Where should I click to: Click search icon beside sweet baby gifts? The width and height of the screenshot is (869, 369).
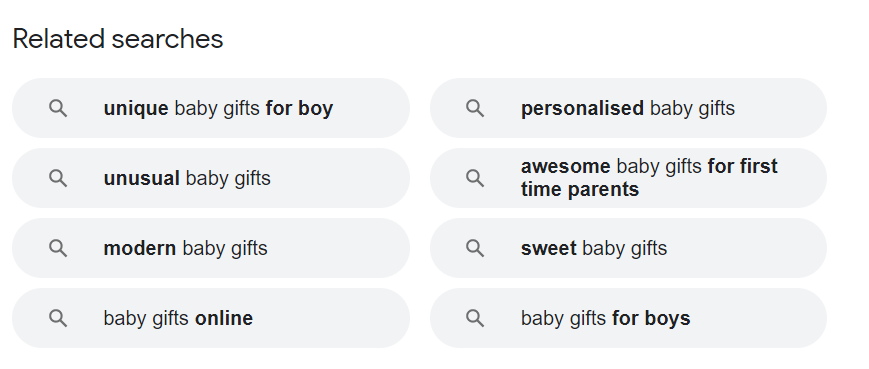pos(475,248)
